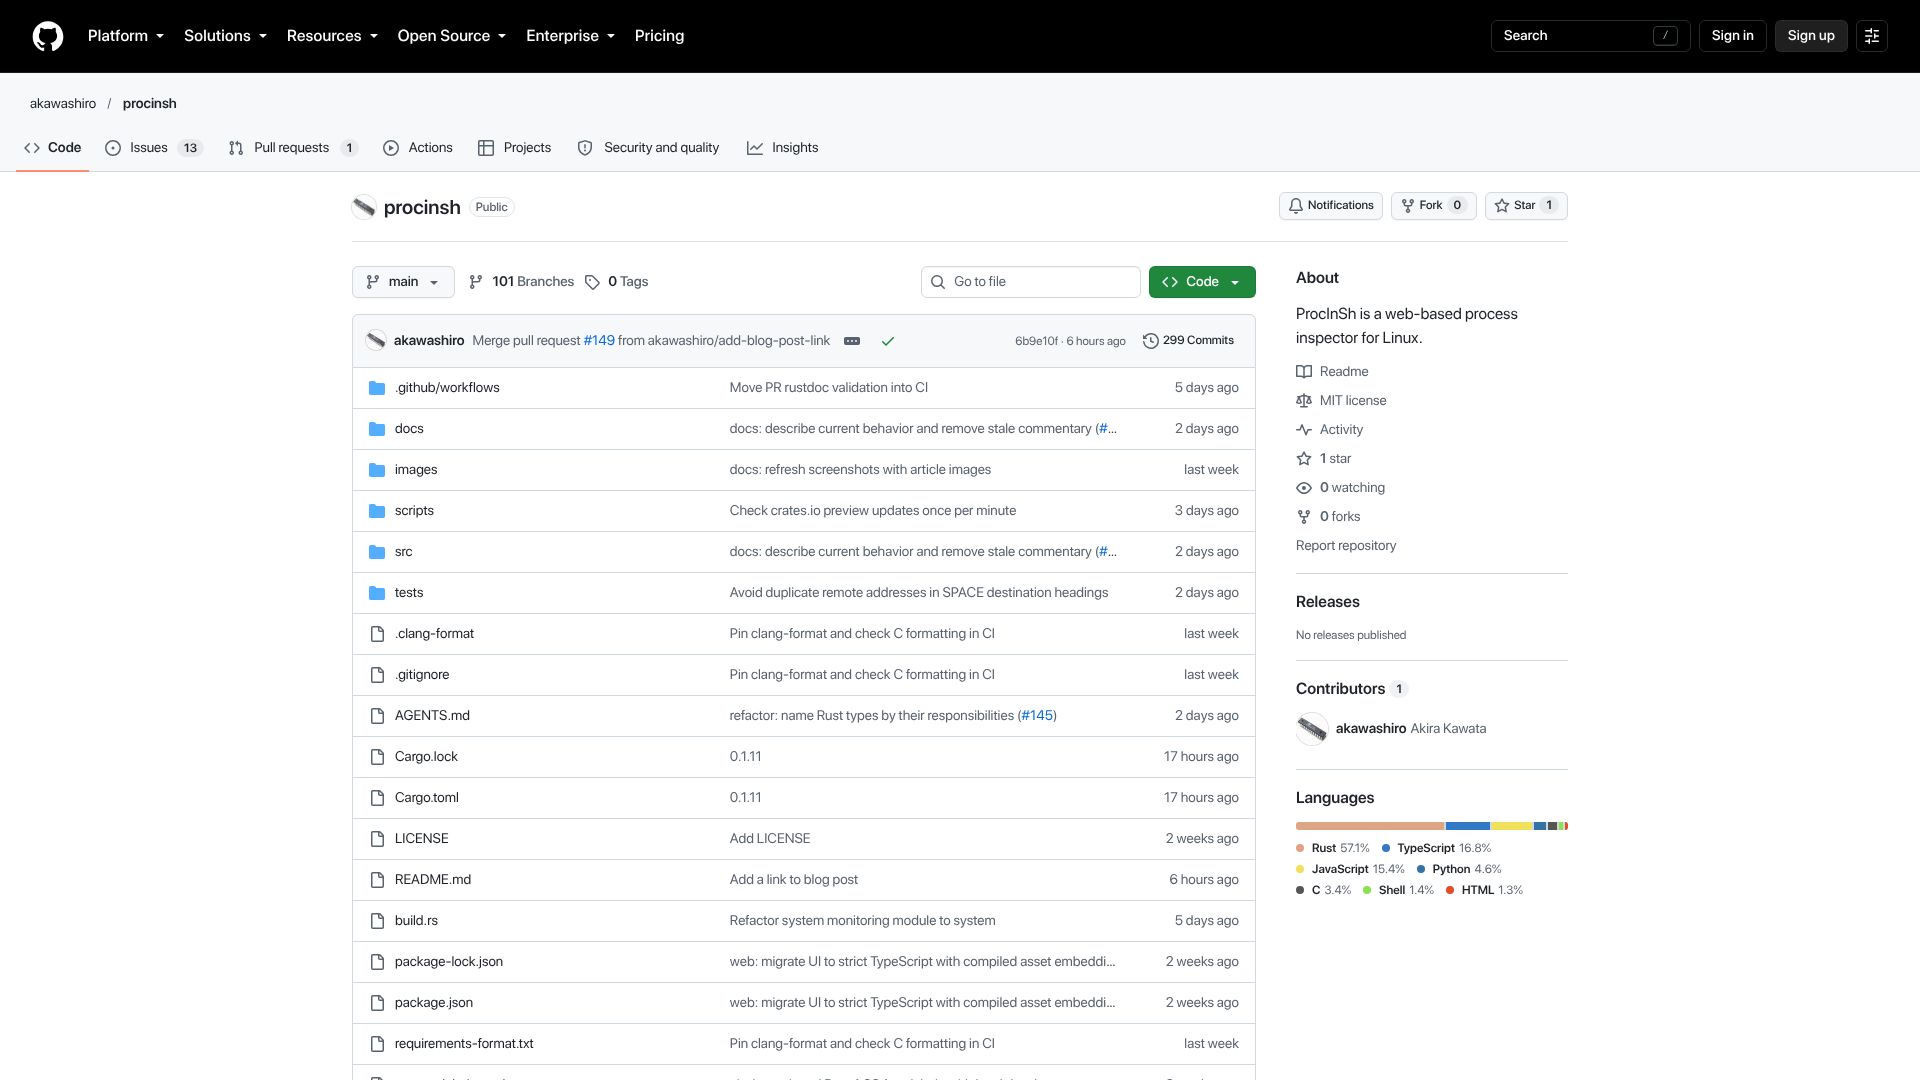Click the star icon in Star button
This screenshot has width=1920, height=1080.
coord(1502,206)
